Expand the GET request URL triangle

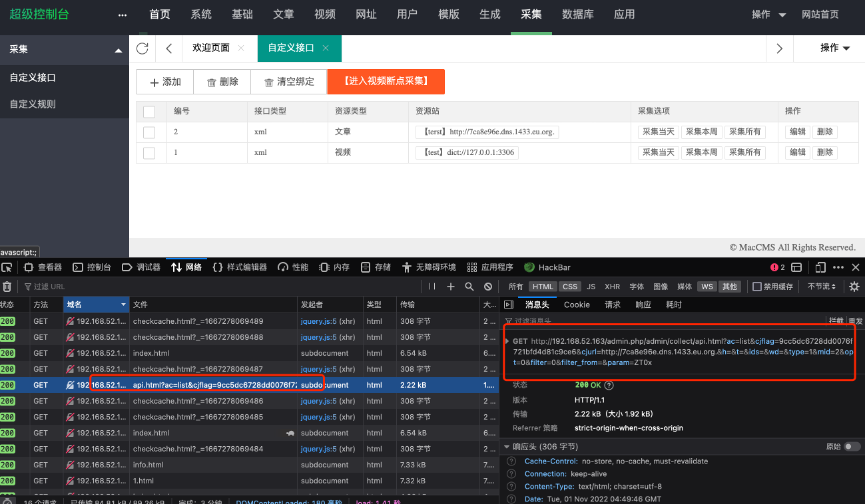(x=507, y=341)
